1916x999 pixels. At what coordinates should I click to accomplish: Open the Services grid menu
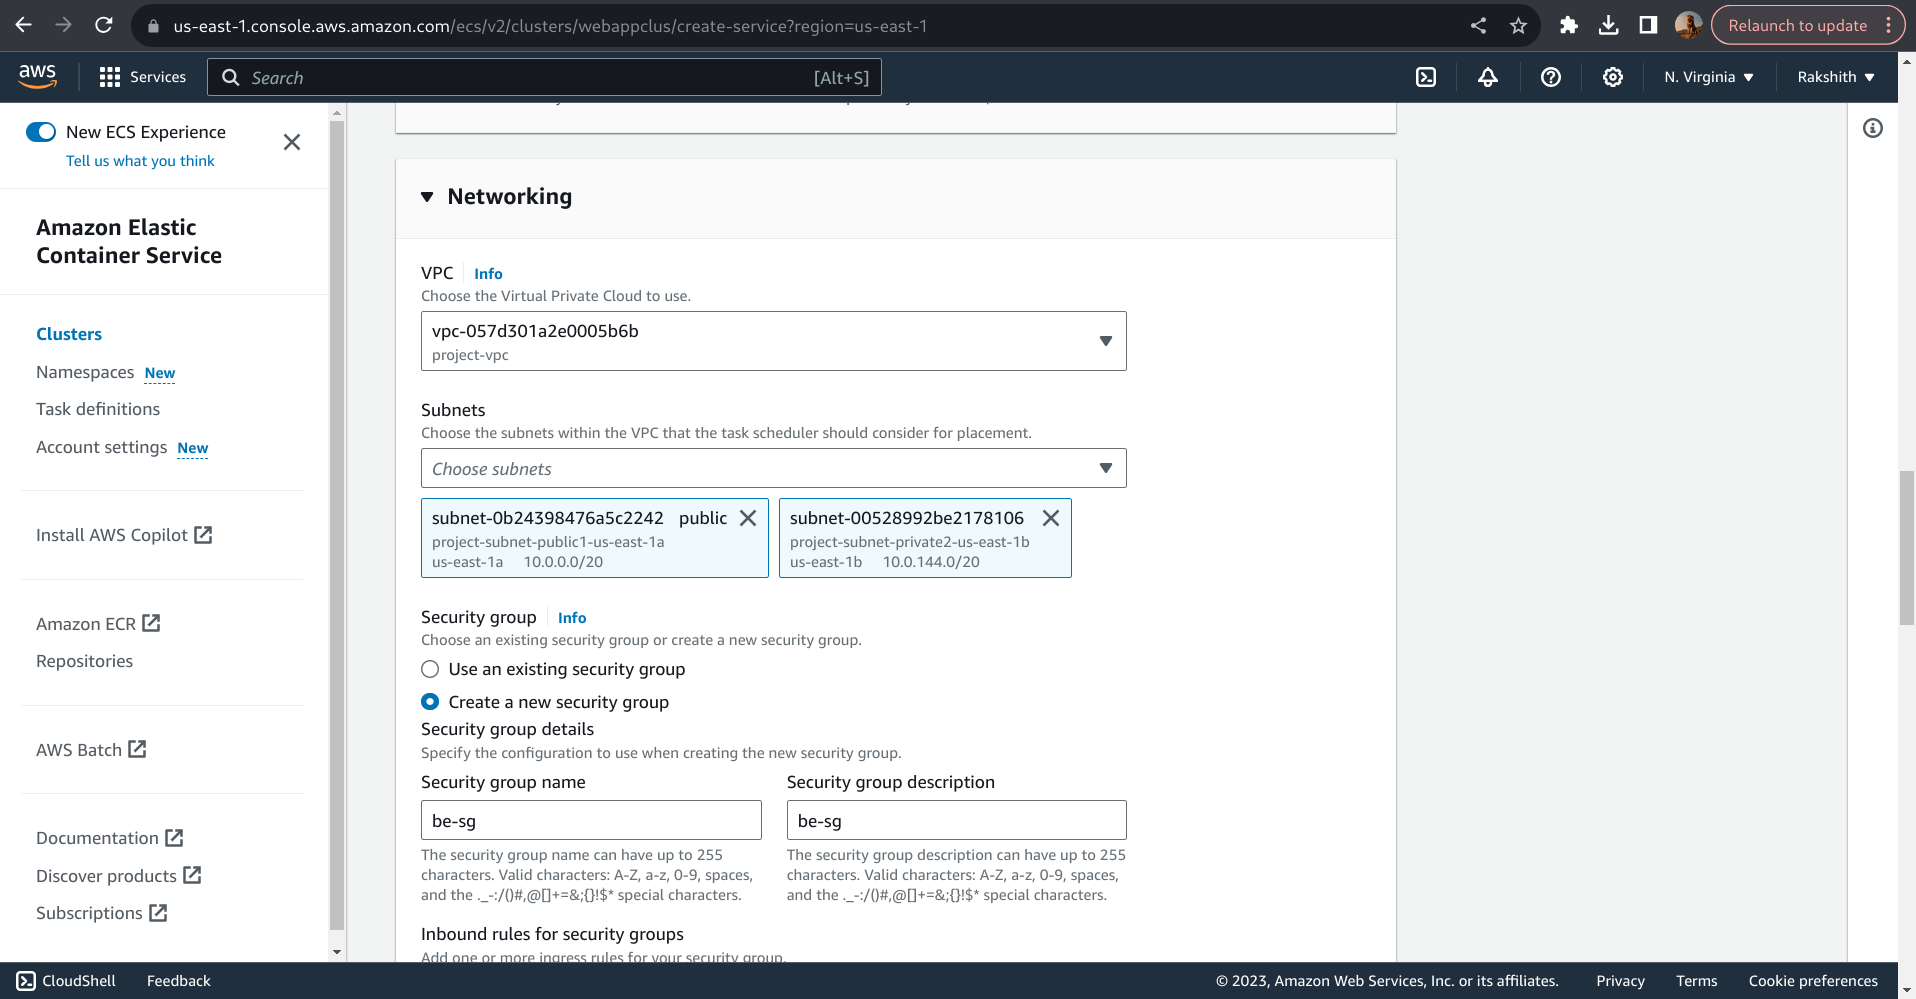pyautogui.click(x=143, y=77)
